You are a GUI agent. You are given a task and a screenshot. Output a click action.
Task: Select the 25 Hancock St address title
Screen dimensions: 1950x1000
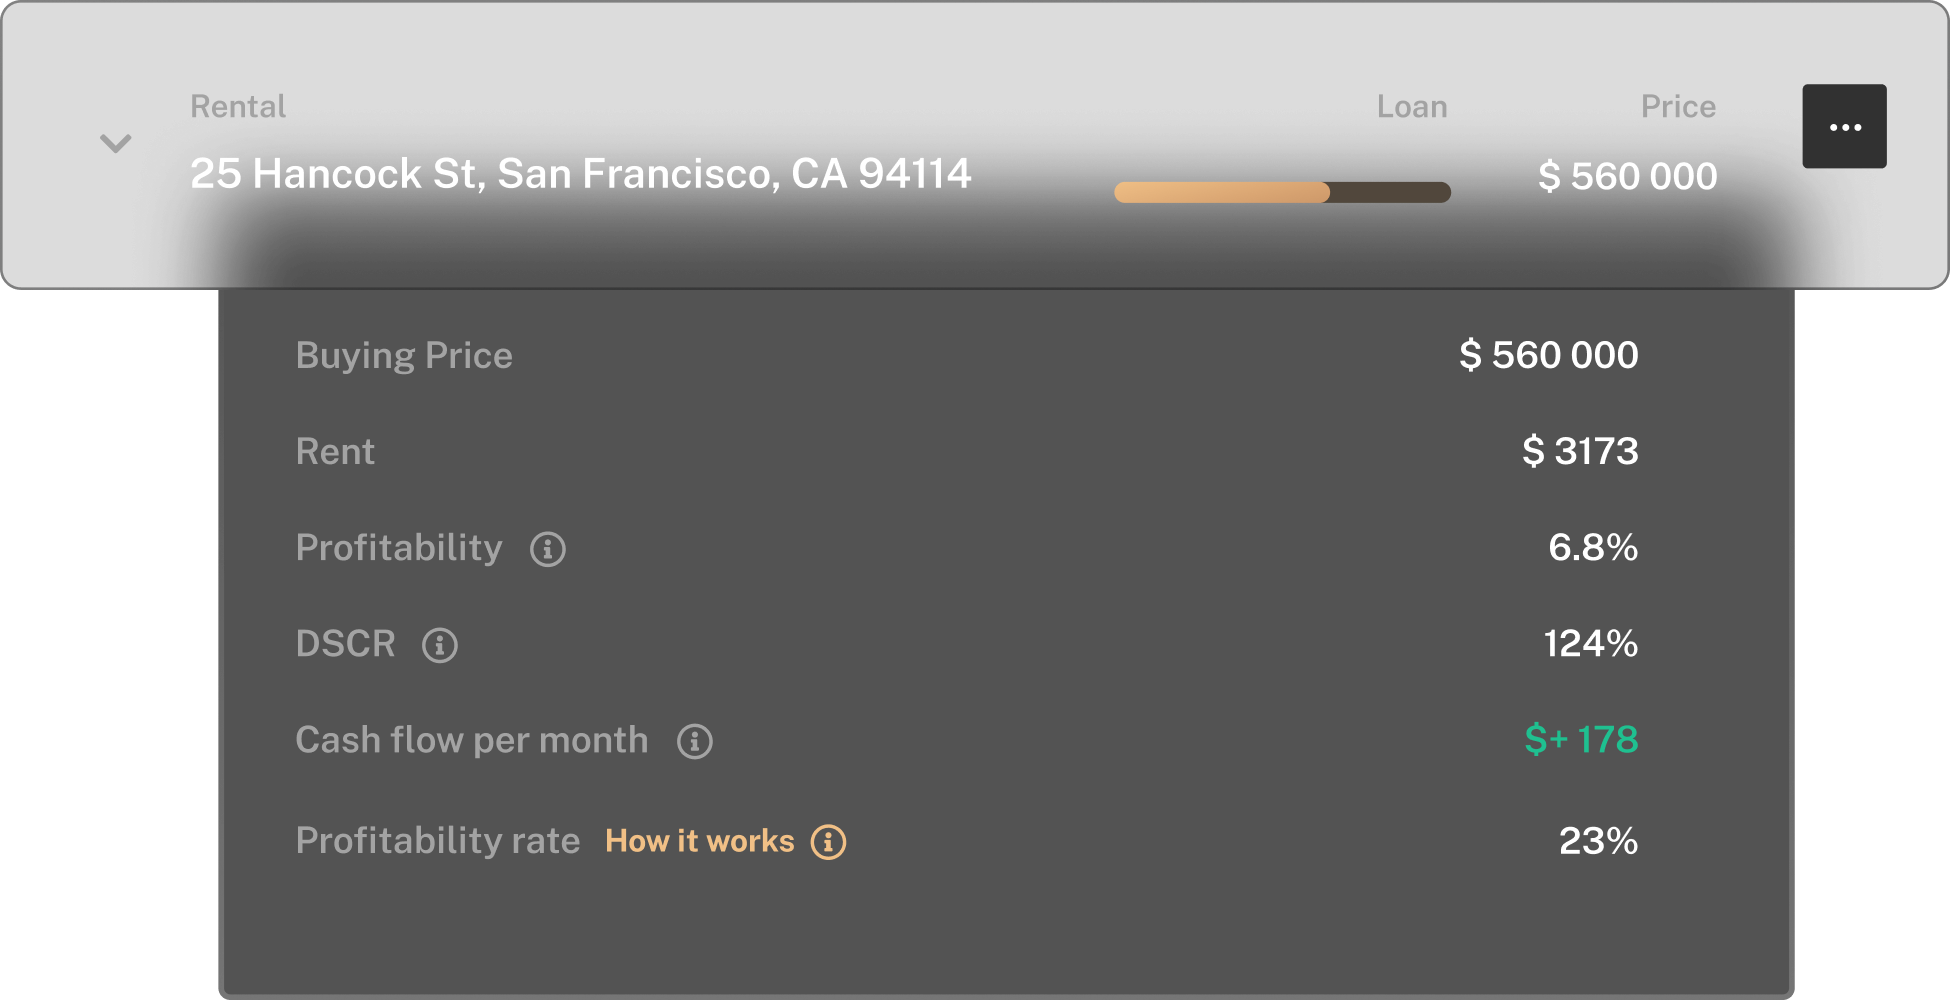(x=580, y=174)
